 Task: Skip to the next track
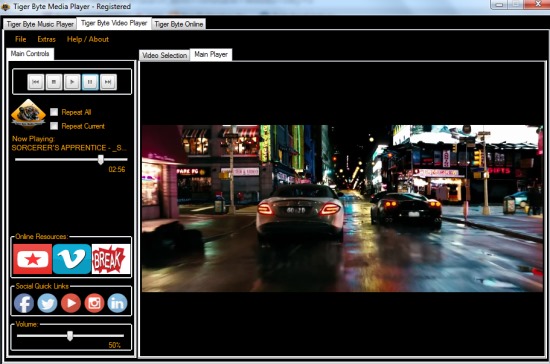108,82
